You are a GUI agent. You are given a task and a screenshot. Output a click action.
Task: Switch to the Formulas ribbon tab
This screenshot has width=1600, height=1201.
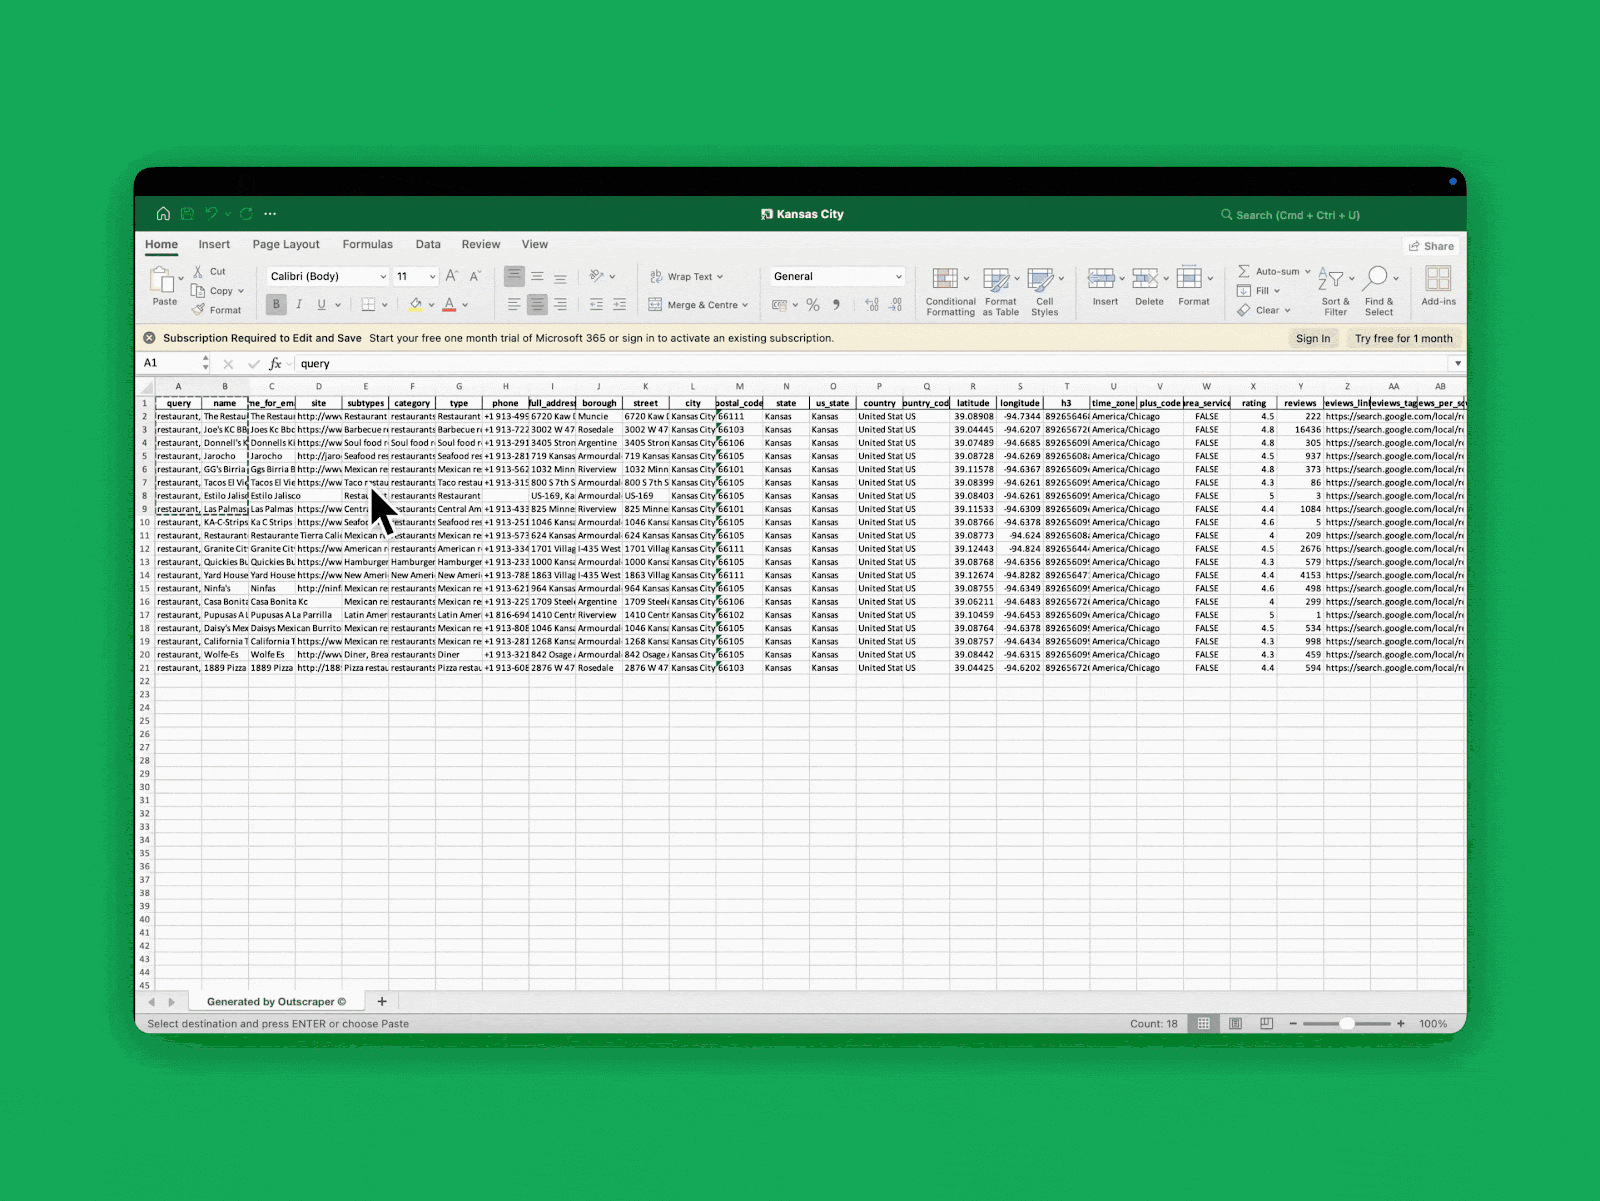[x=367, y=244]
